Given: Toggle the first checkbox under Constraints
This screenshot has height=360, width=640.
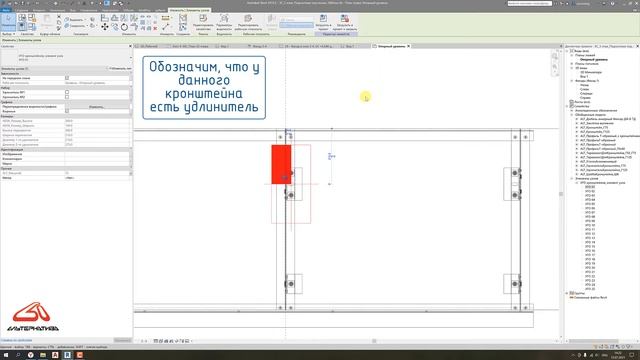Looking at the screenshot, I should (x=67, y=78).
